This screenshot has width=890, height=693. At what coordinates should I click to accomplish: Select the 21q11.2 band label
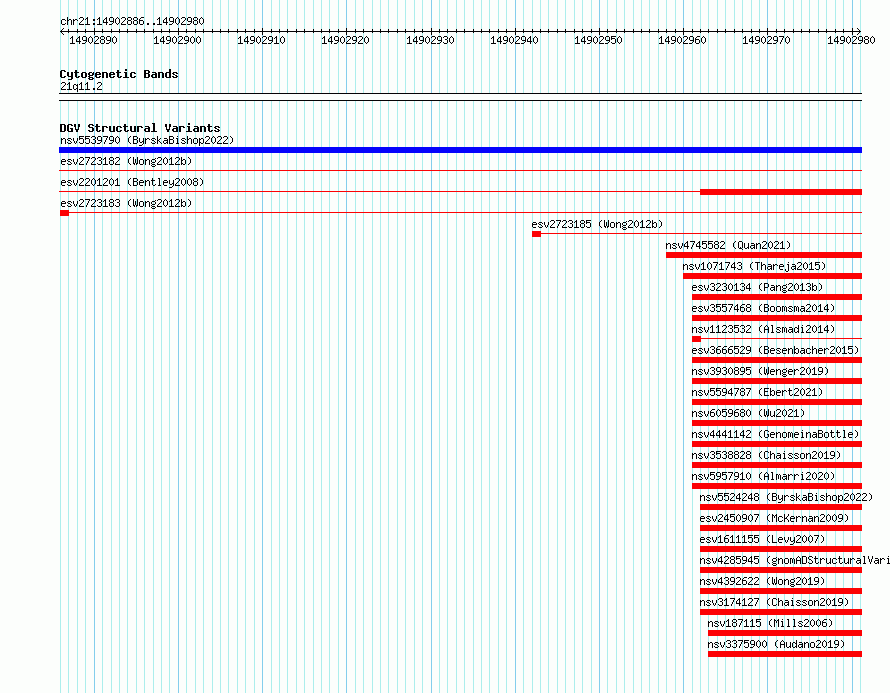(81, 86)
